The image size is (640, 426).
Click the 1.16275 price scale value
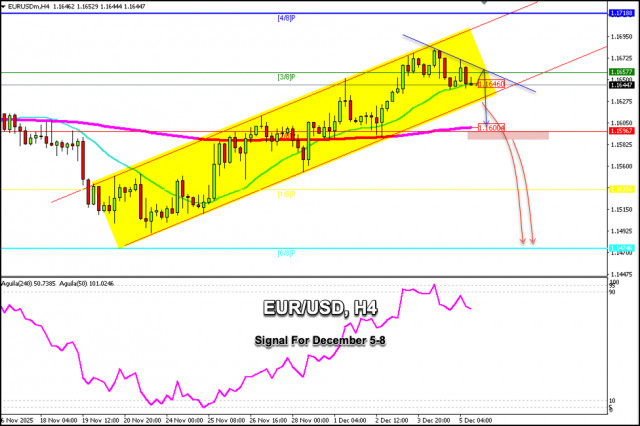coord(622,101)
